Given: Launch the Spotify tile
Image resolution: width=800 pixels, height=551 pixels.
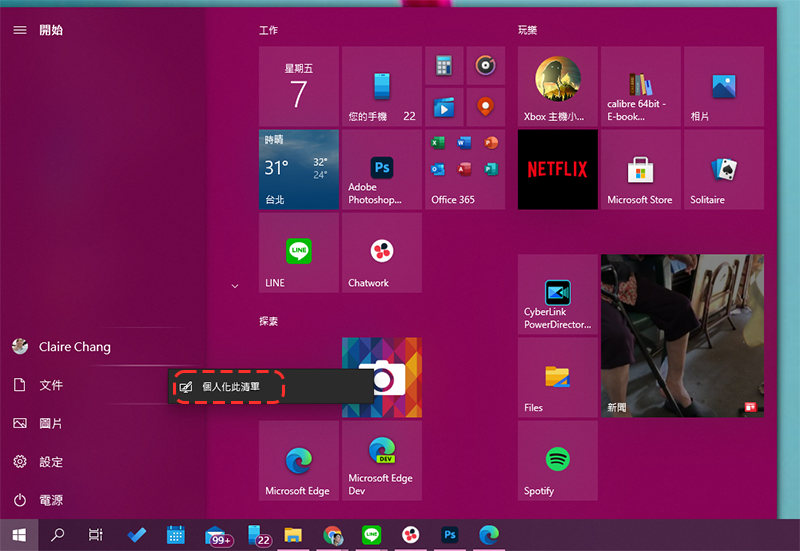Looking at the screenshot, I should coord(557,461).
